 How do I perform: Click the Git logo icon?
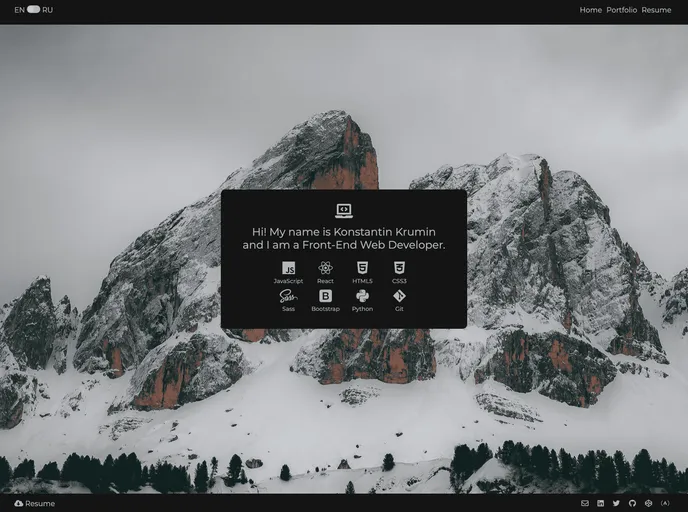coord(399,296)
